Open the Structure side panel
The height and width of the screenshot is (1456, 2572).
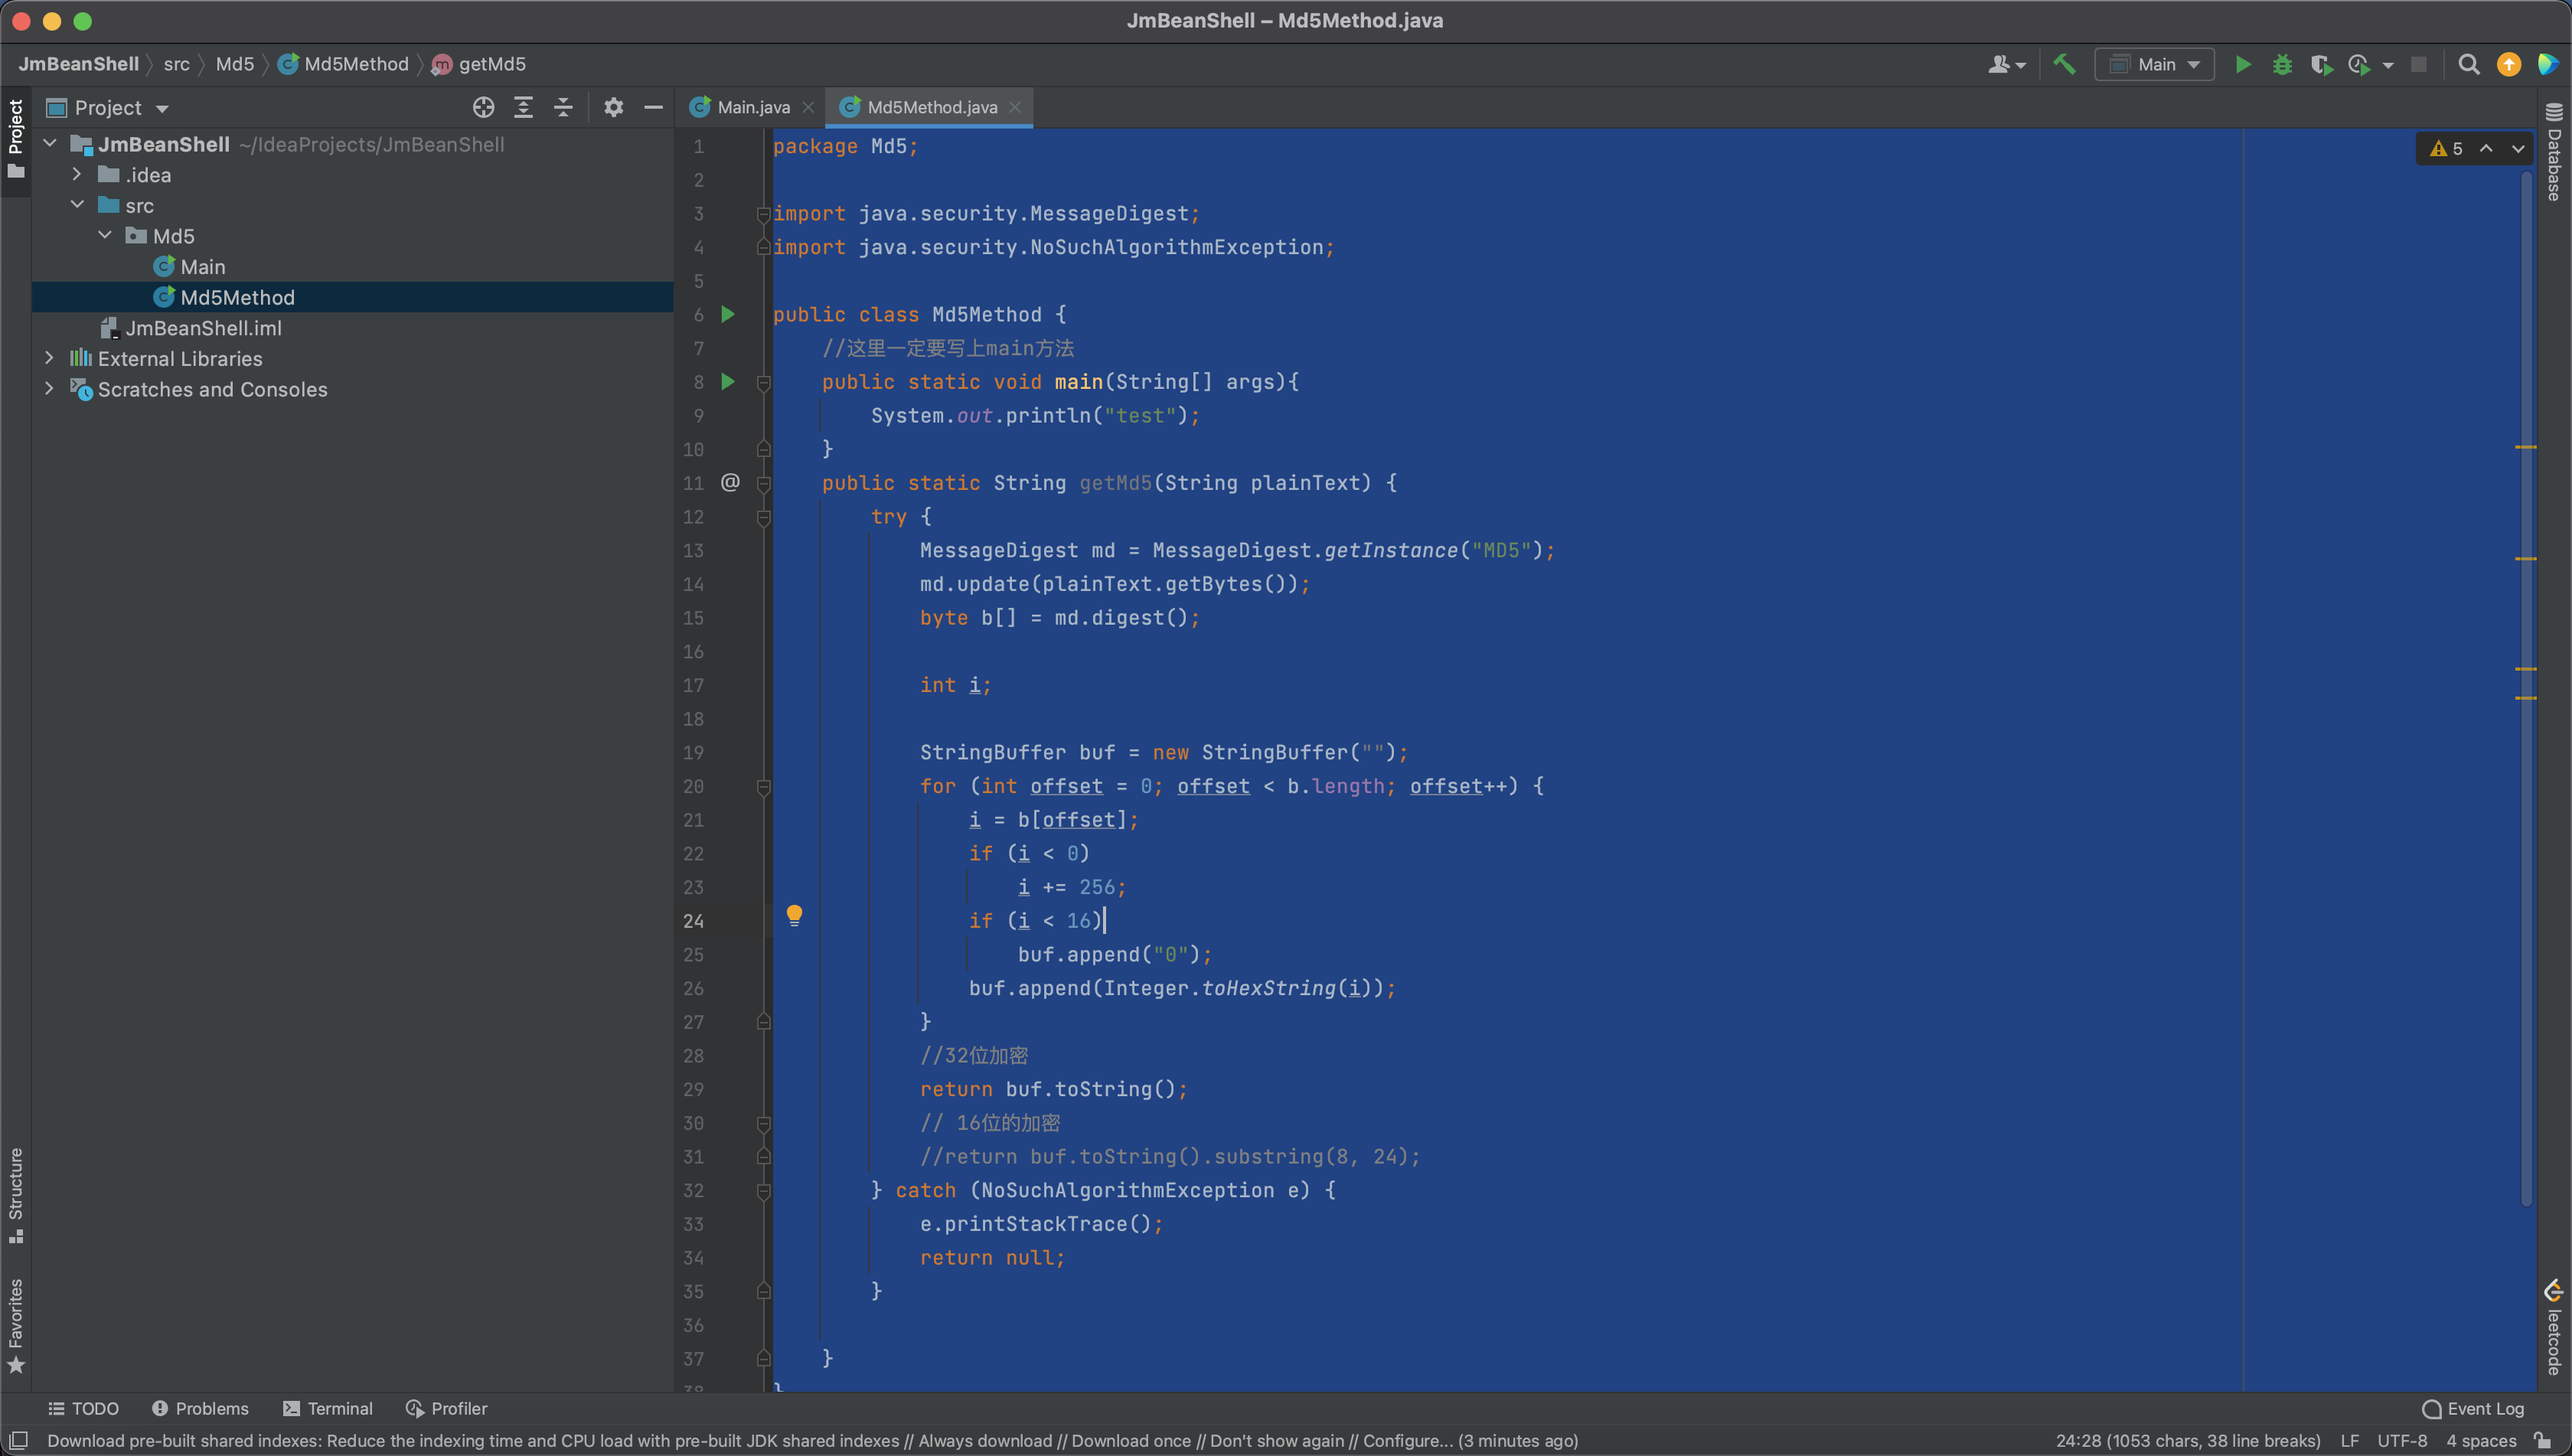pos(16,1196)
